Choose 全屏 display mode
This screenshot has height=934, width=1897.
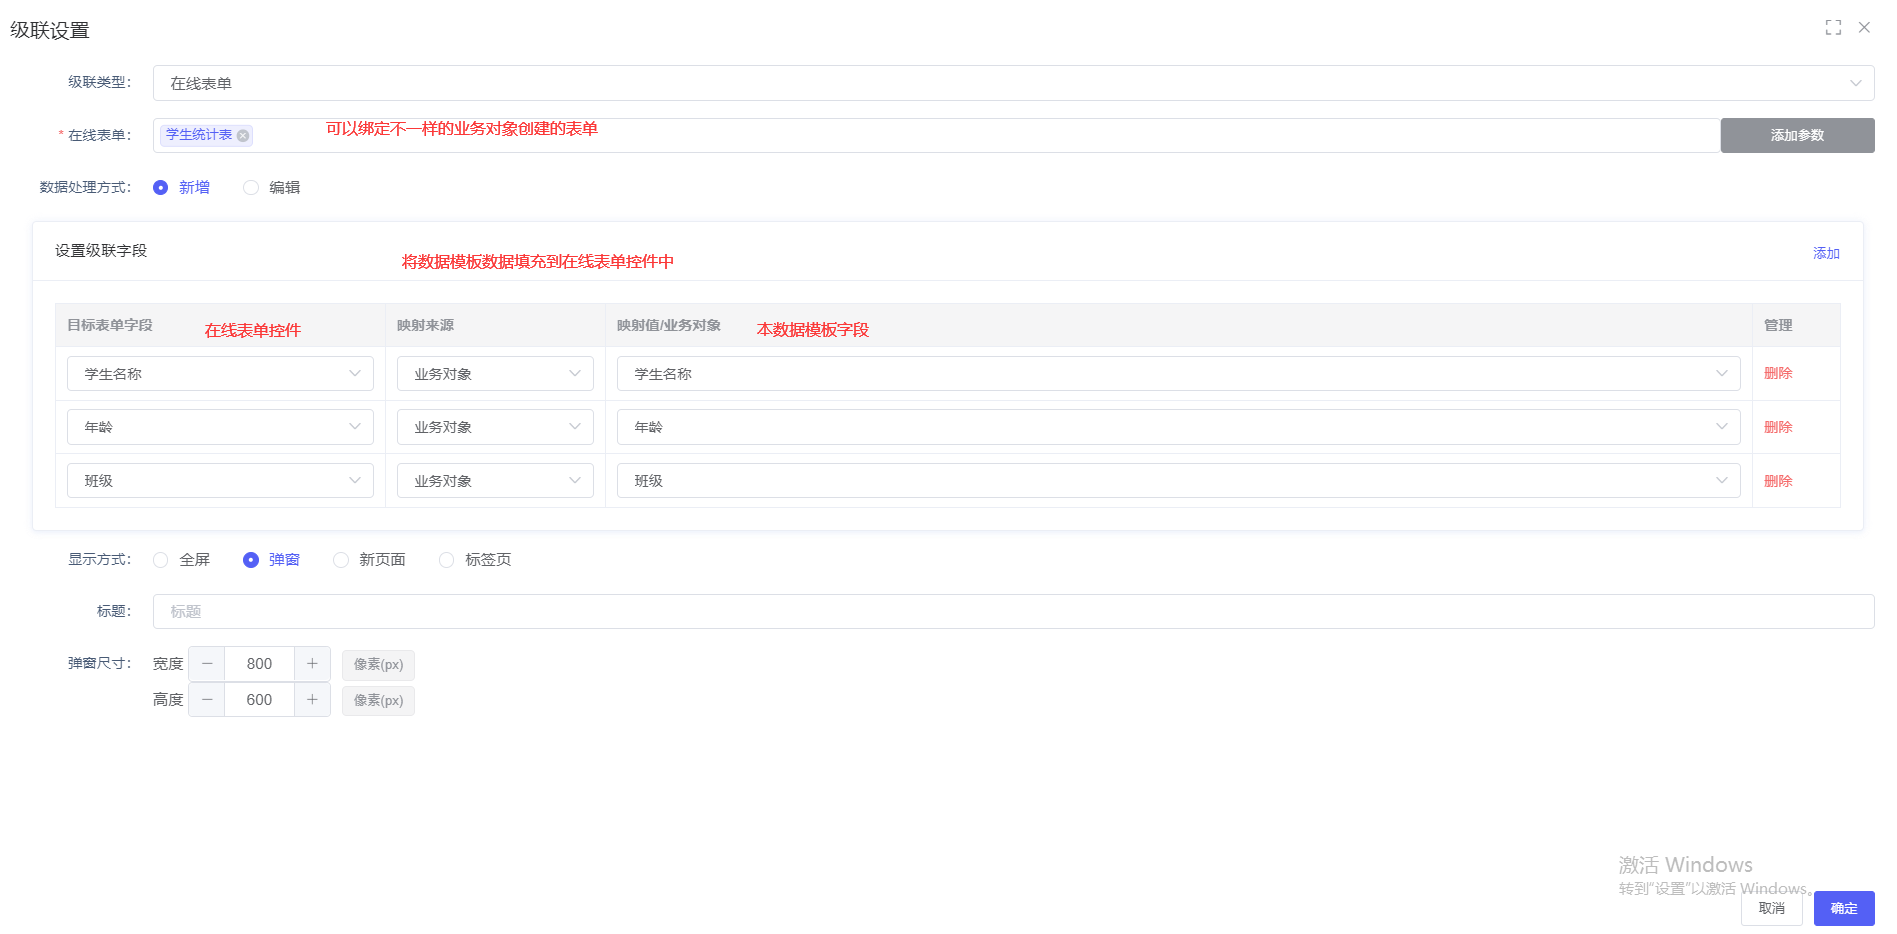[x=161, y=560]
